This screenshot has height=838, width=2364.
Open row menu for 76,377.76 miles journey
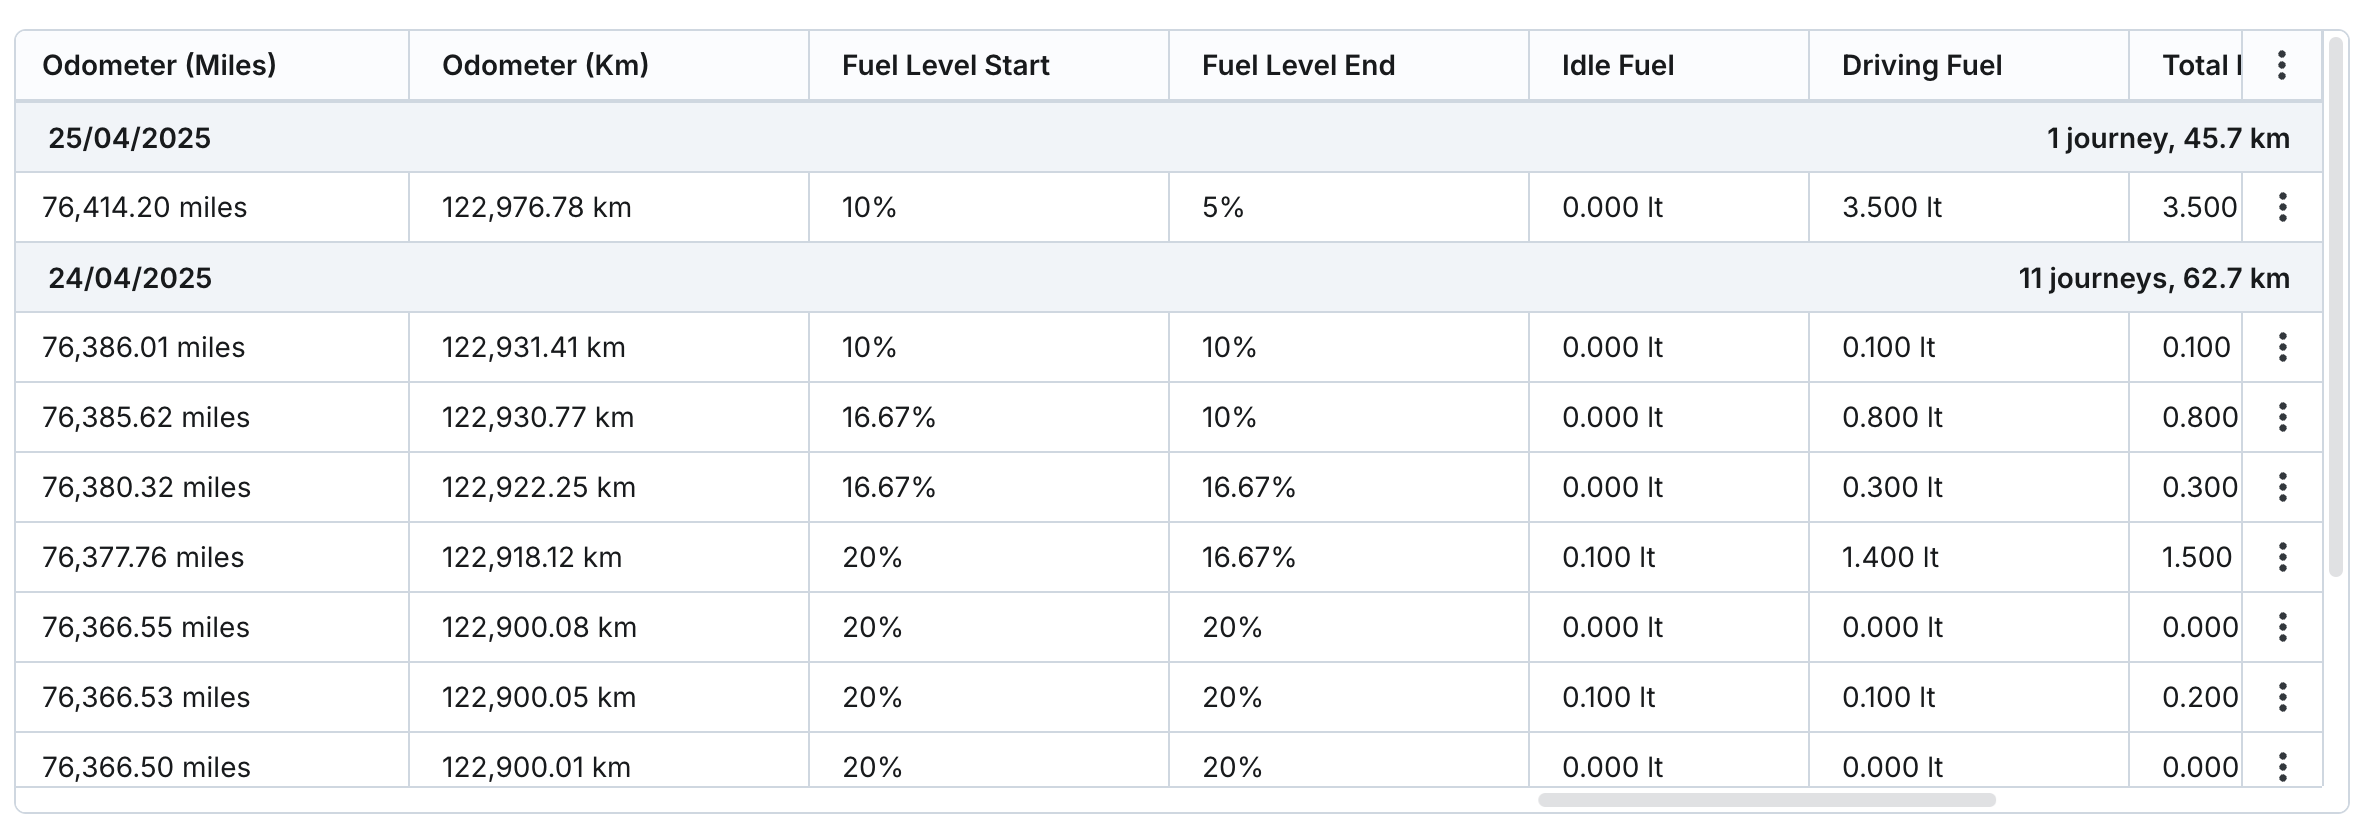2282,557
